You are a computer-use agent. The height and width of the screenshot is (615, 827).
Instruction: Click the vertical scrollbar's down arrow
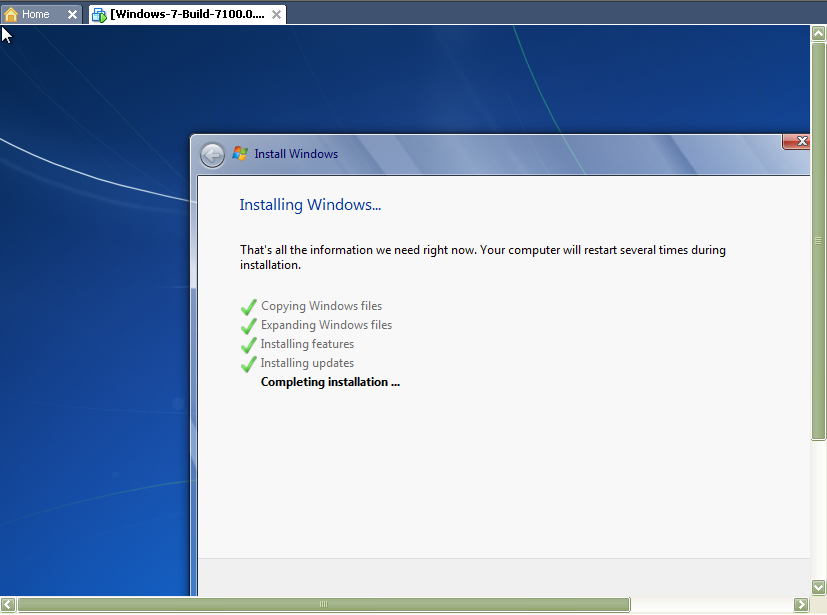pyautogui.click(x=819, y=587)
